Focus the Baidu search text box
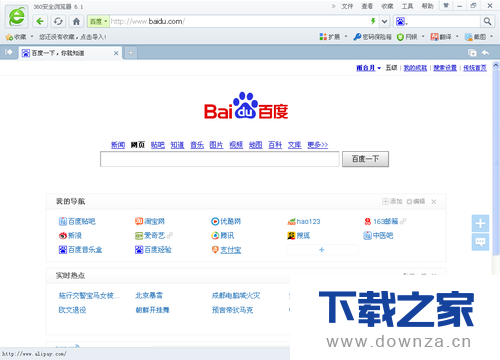The height and width of the screenshot is (360, 500). 220,159
